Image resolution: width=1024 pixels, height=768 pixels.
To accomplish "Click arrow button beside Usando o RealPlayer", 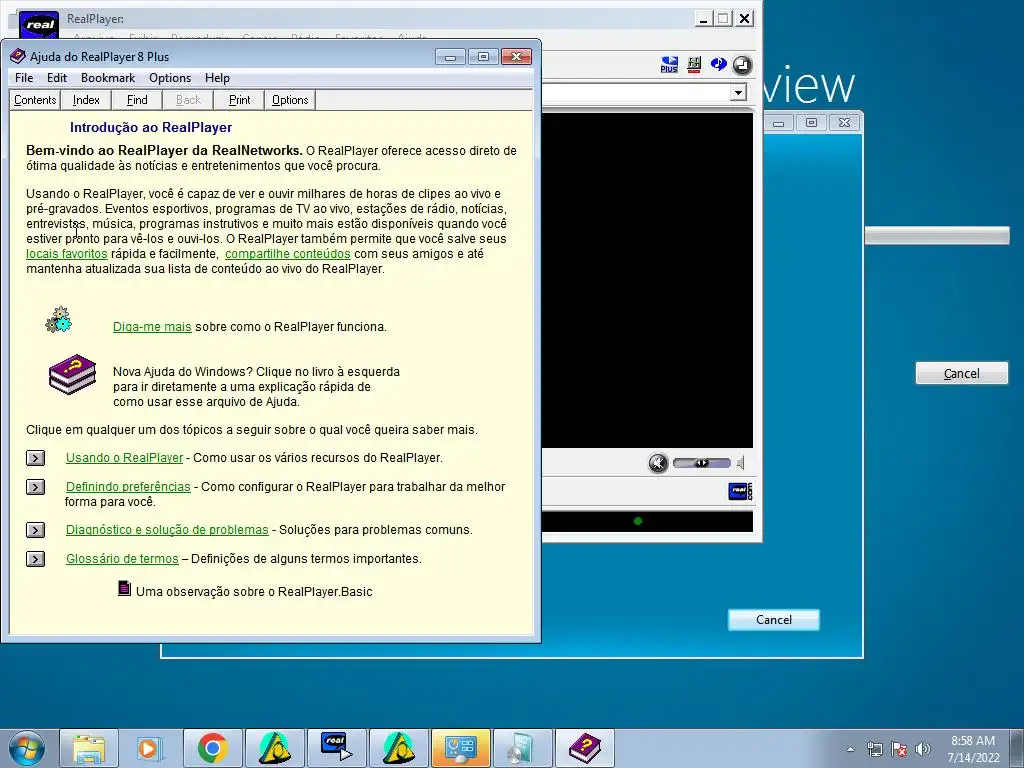I will pos(35,458).
